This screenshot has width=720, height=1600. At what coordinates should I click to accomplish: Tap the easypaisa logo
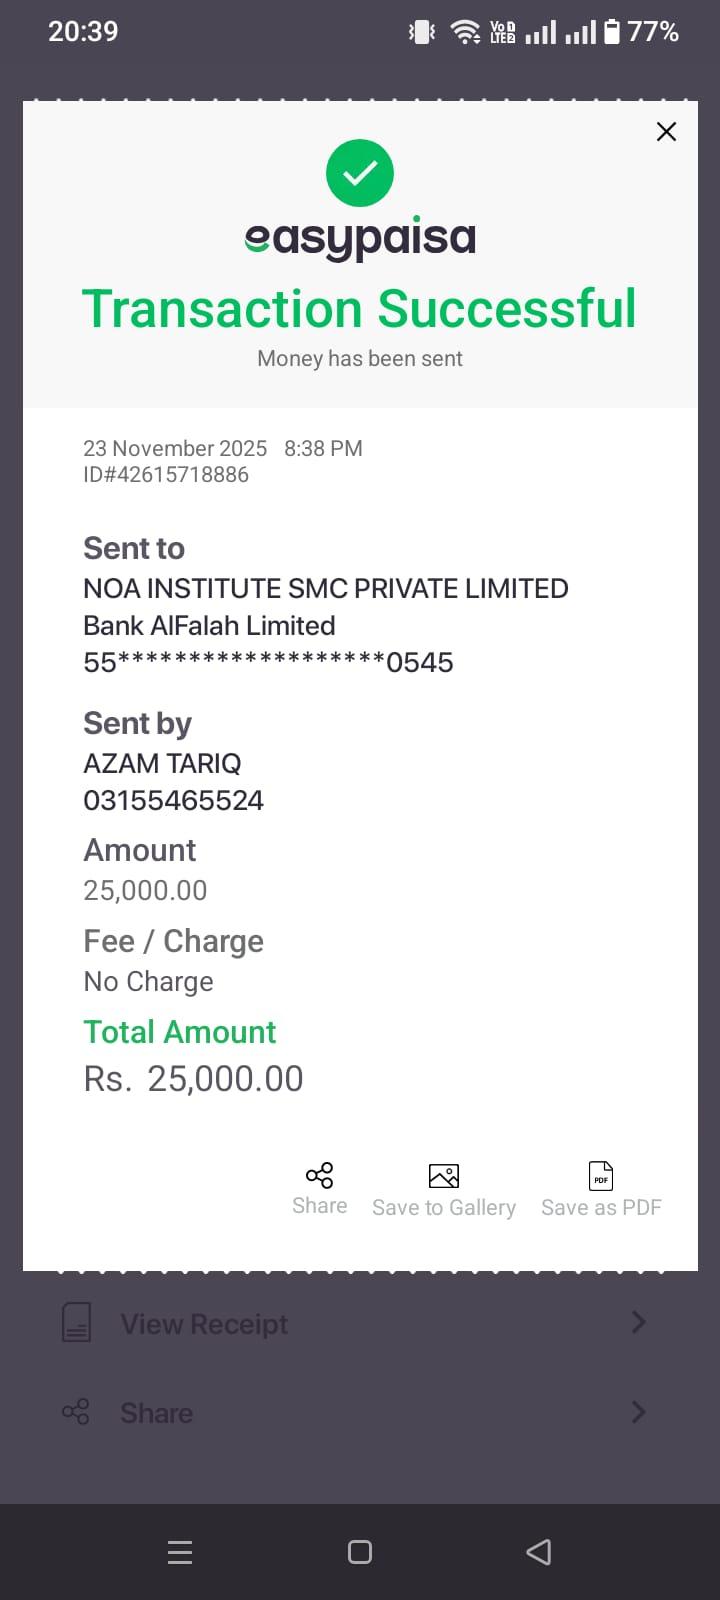[360, 238]
